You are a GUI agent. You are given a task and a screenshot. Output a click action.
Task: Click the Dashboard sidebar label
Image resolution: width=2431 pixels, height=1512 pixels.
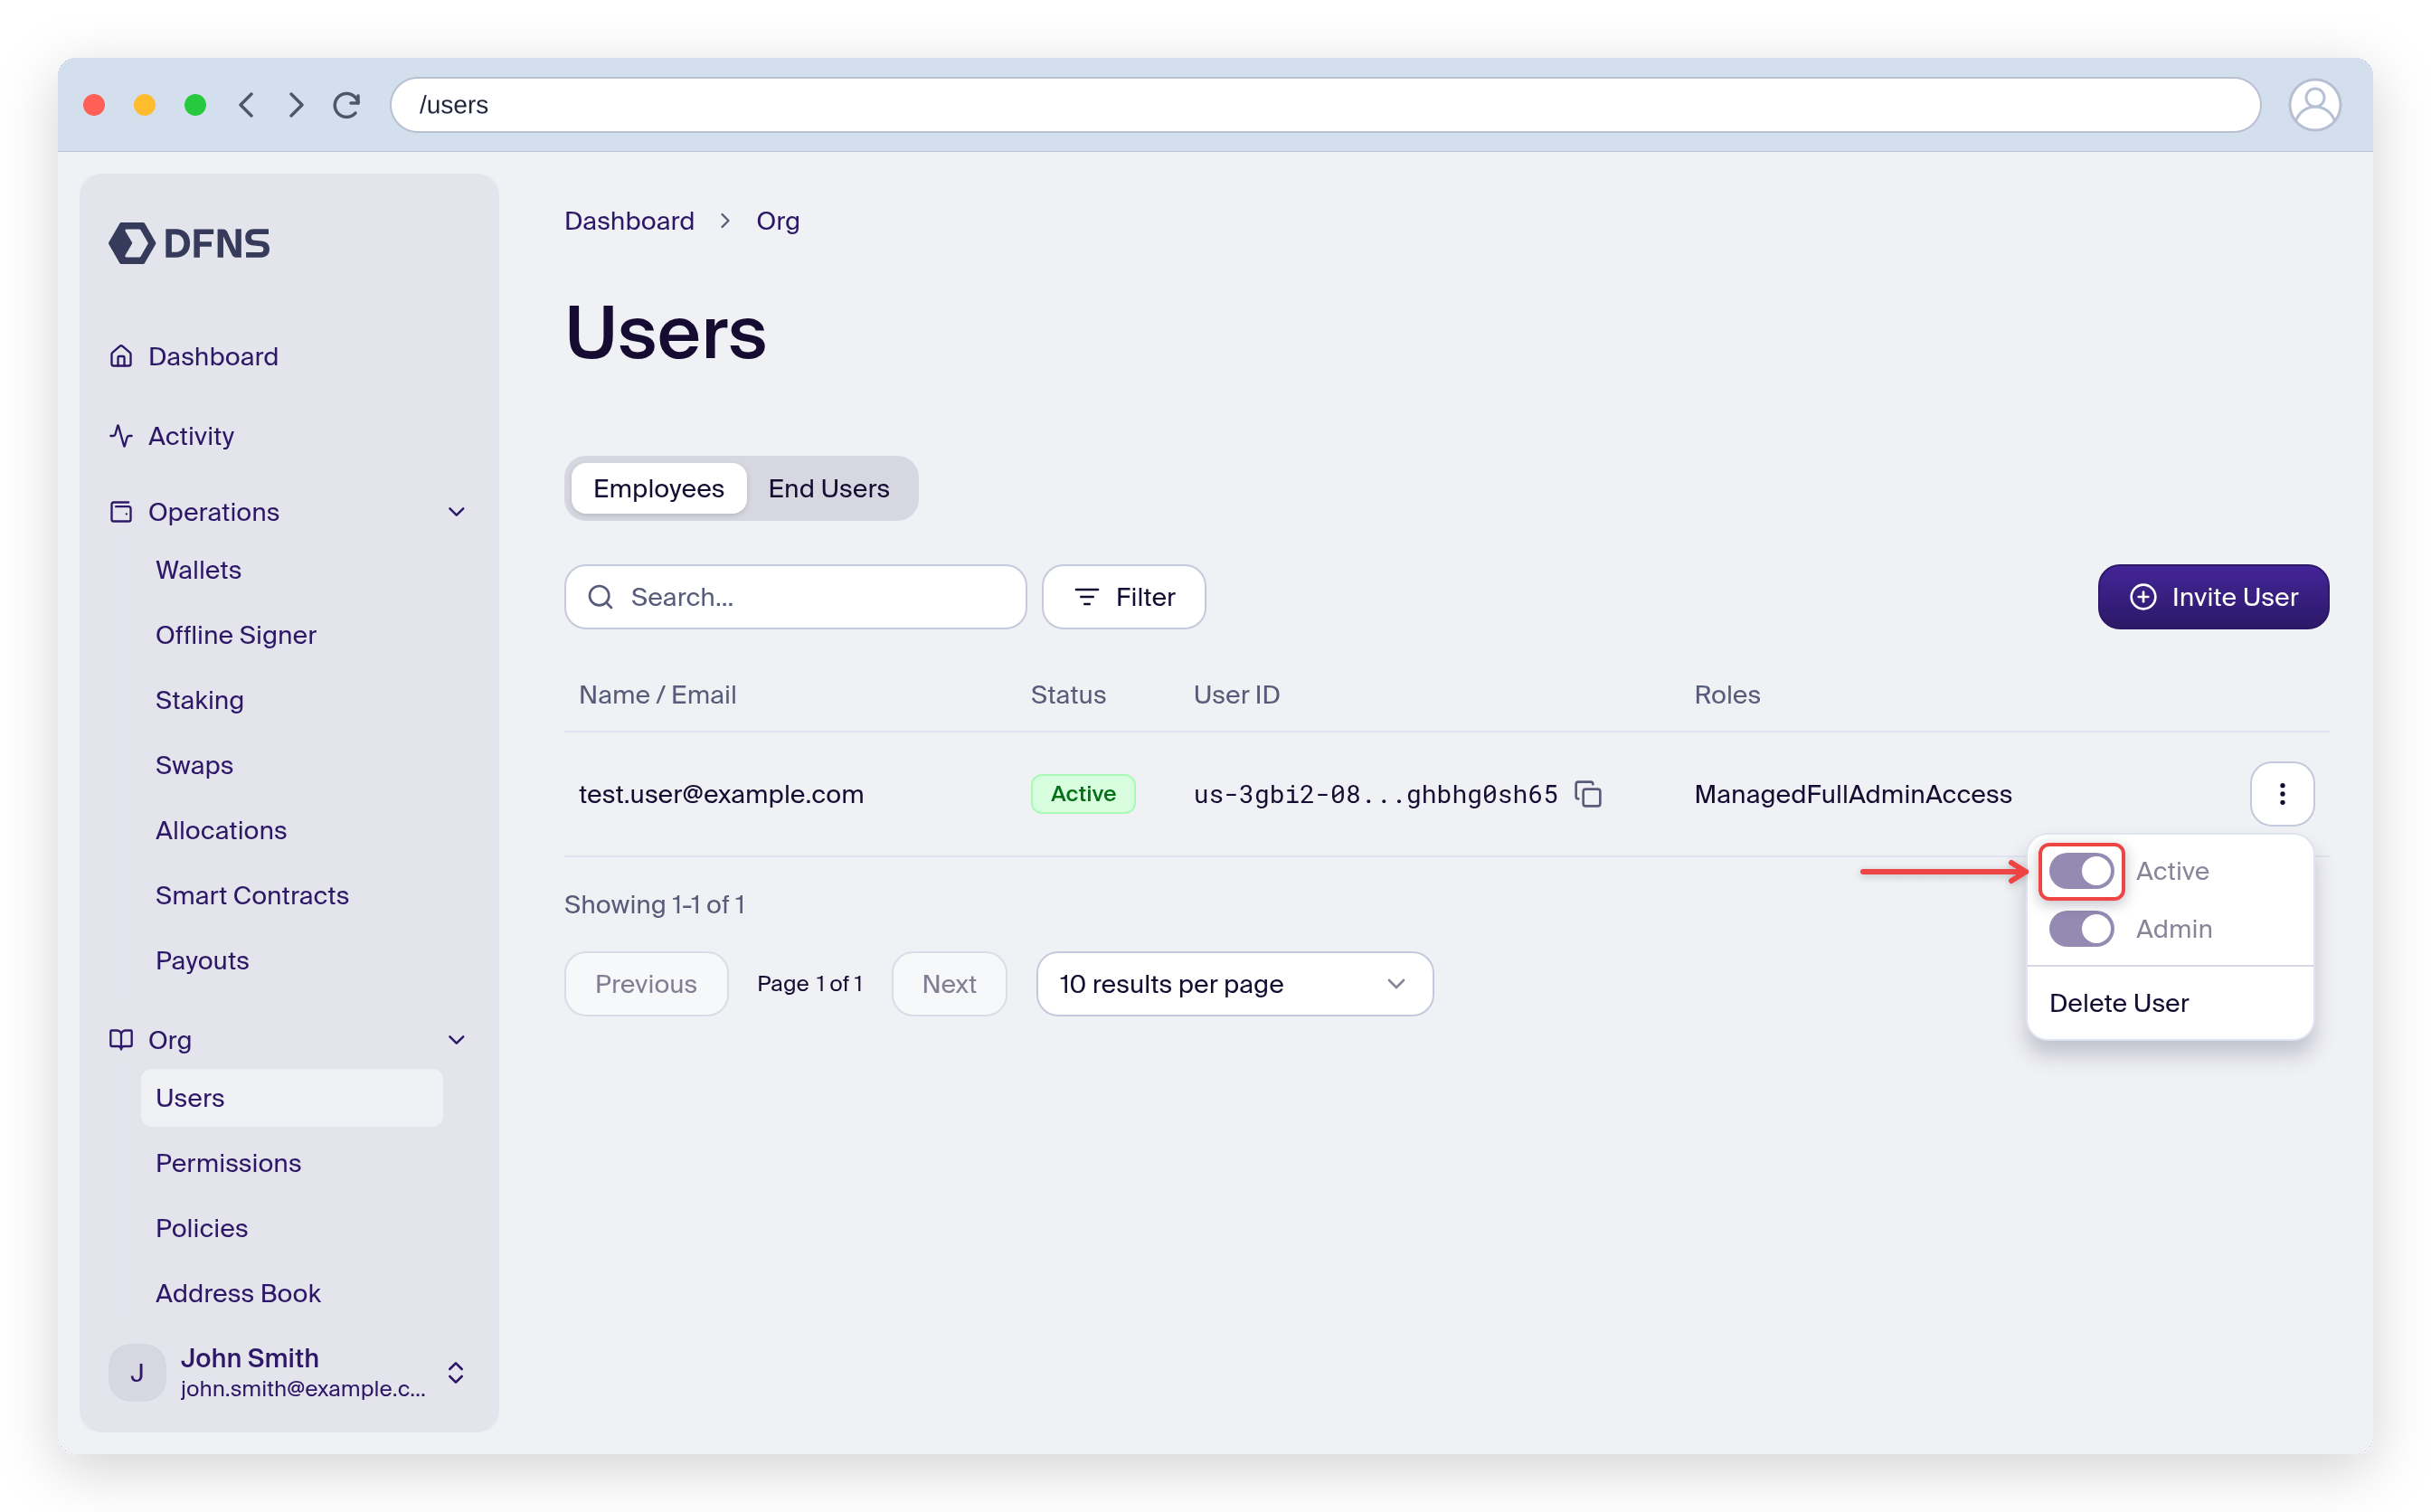pos(213,356)
